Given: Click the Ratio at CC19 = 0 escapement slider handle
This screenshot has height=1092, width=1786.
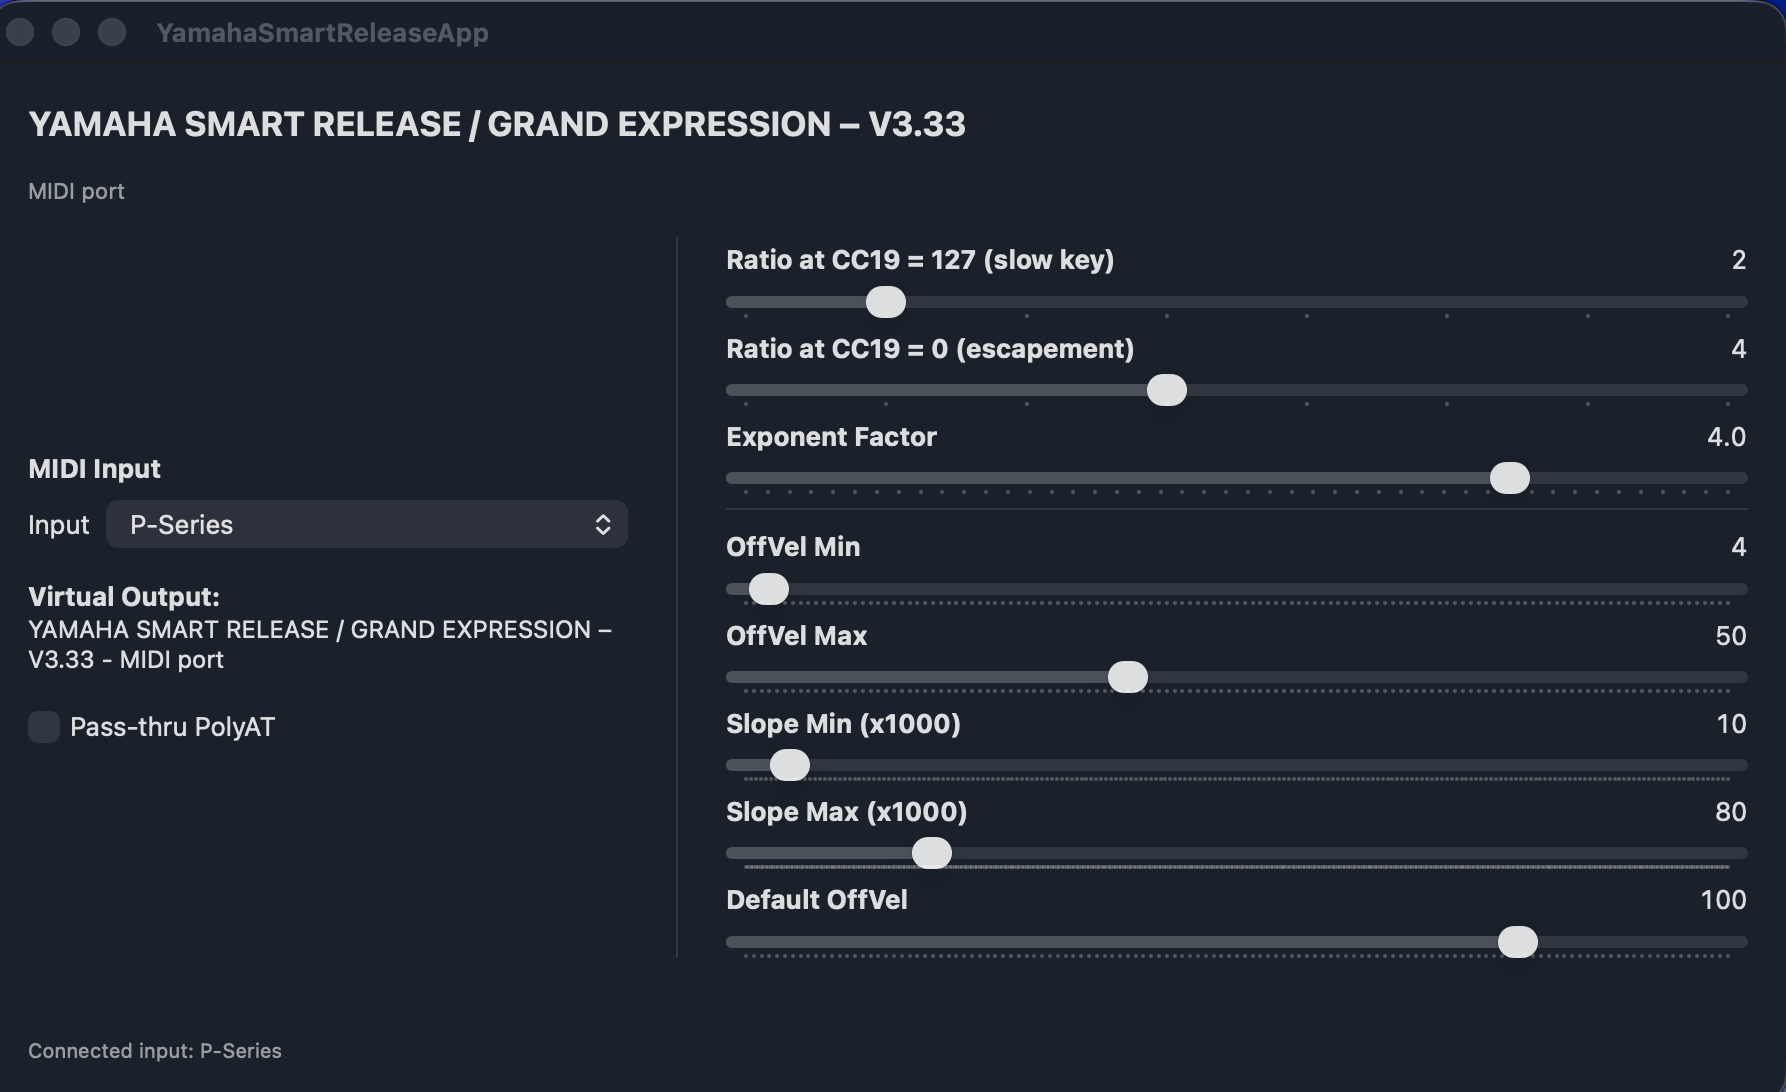Looking at the screenshot, I should [x=1166, y=390].
